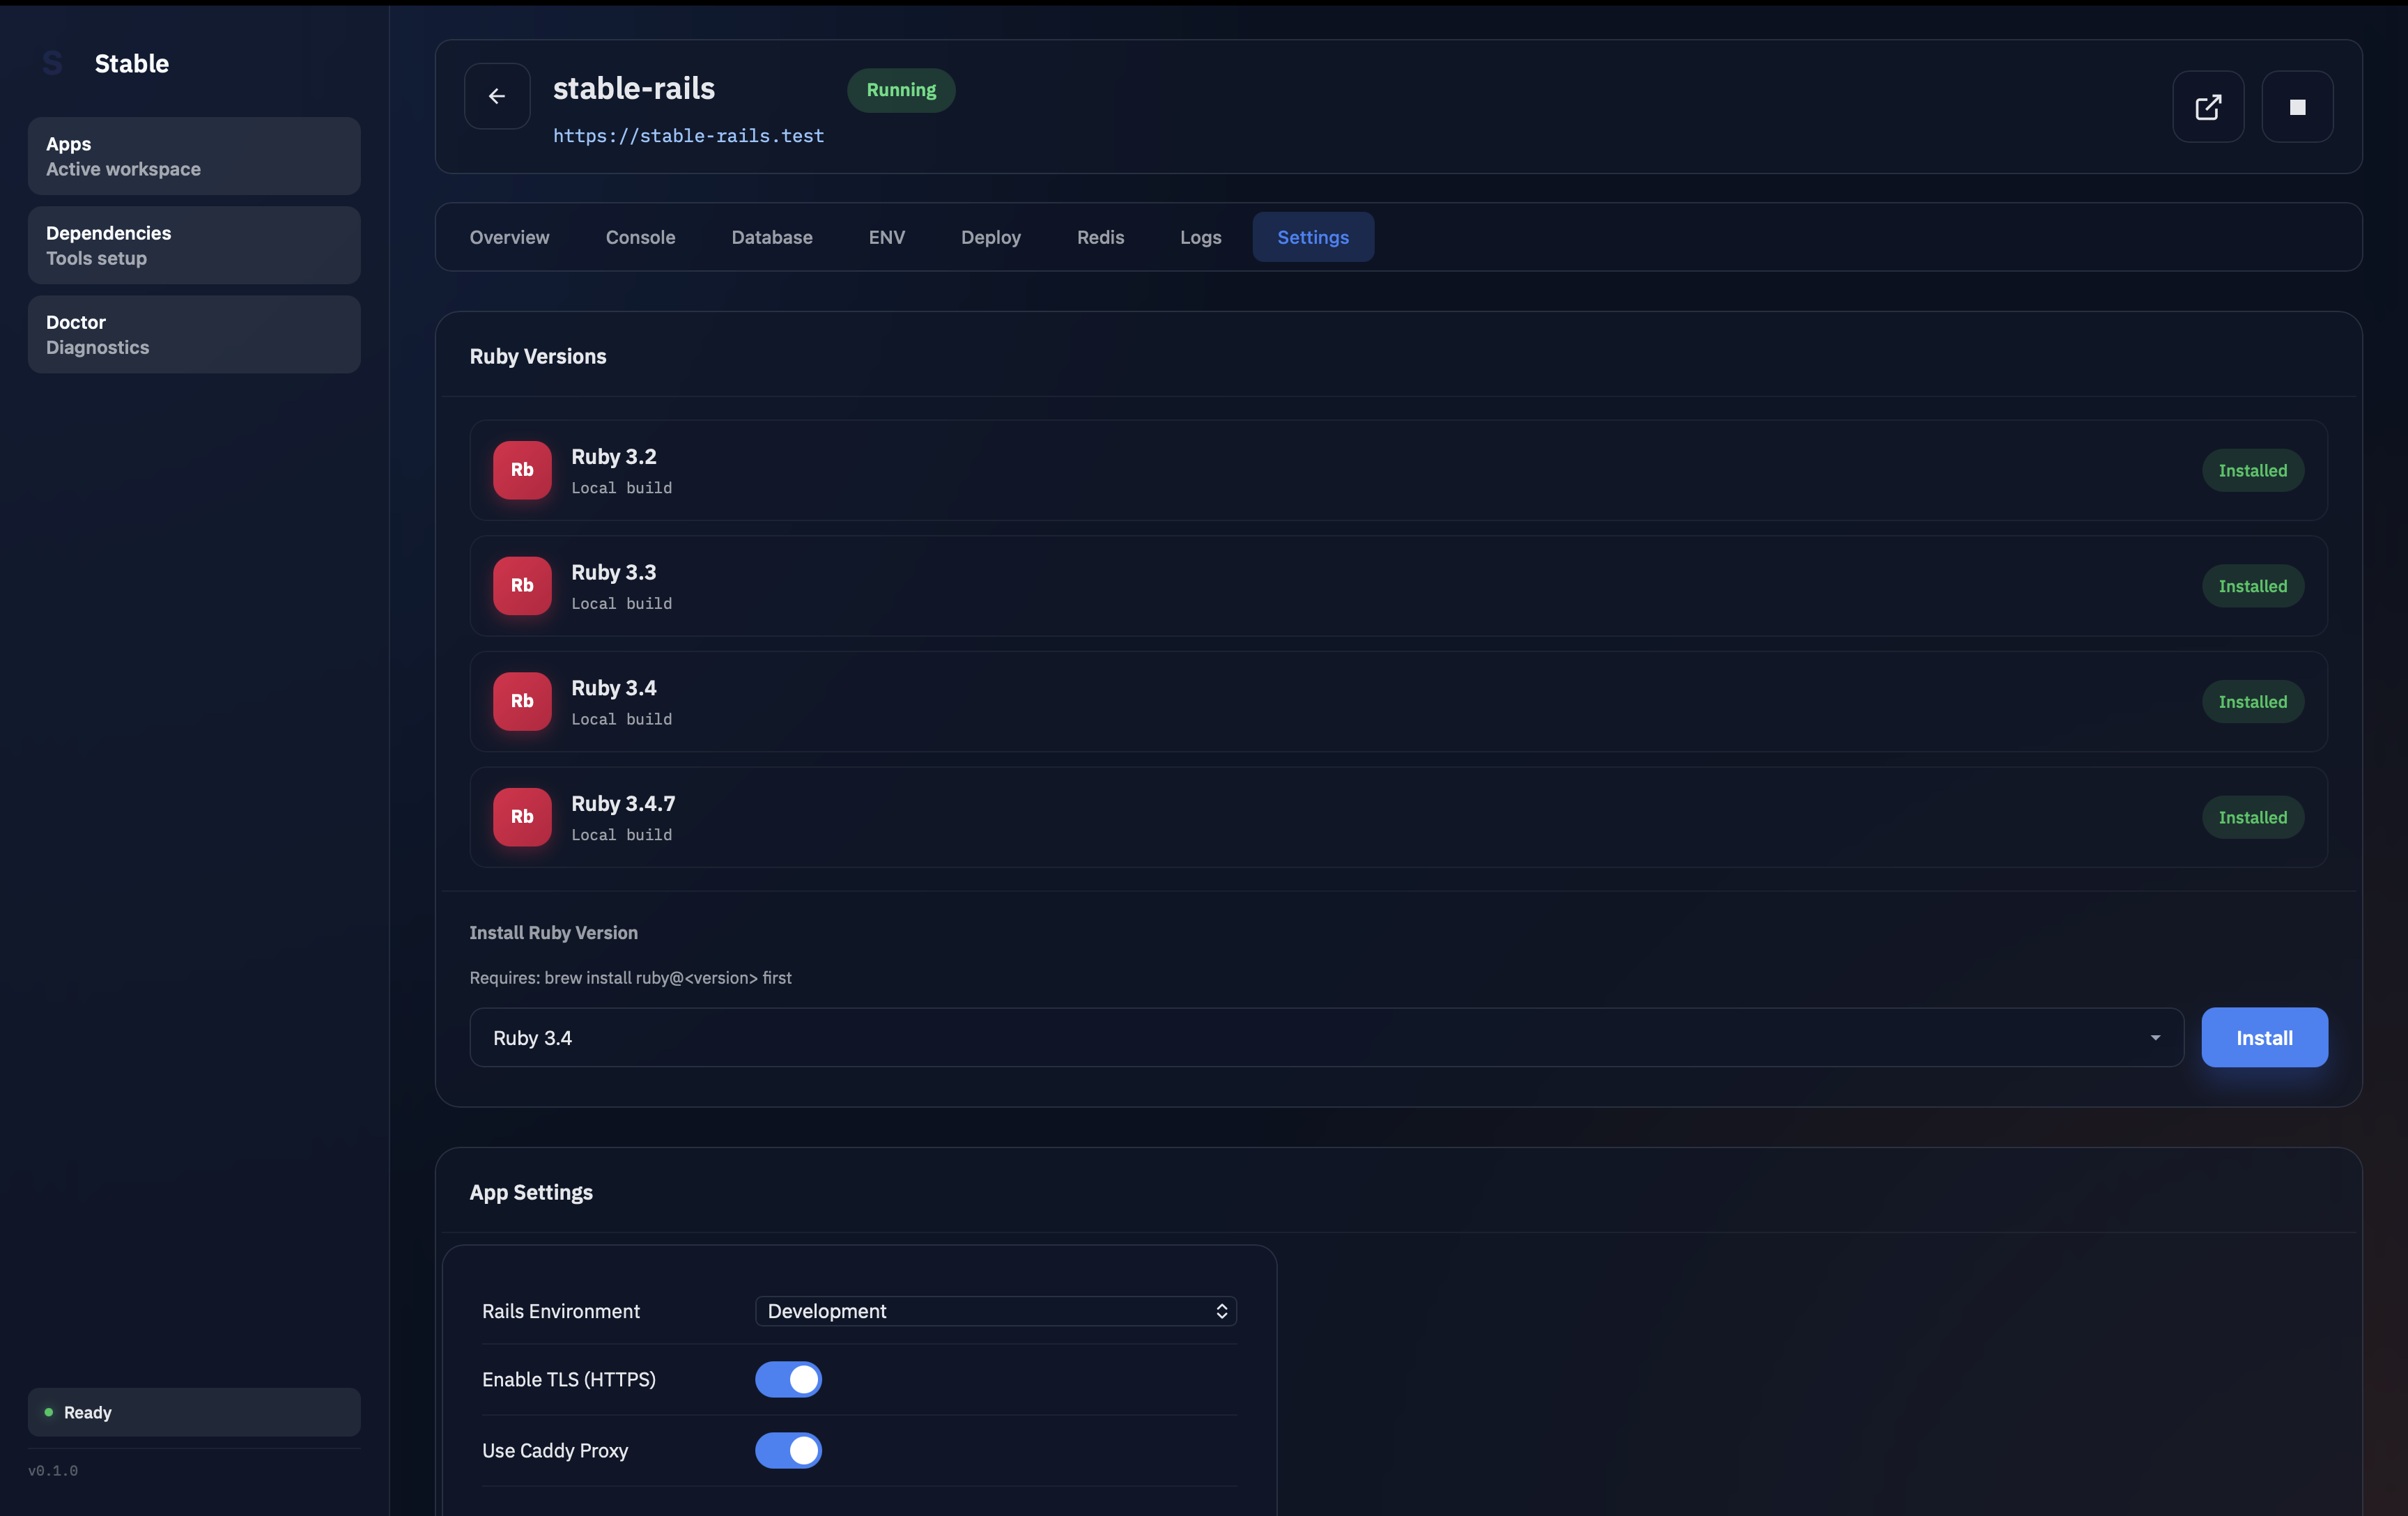Click the Stable app name in sidebar
The height and width of the screenshot is (1516, 2408).
click(x=132, y=64)
